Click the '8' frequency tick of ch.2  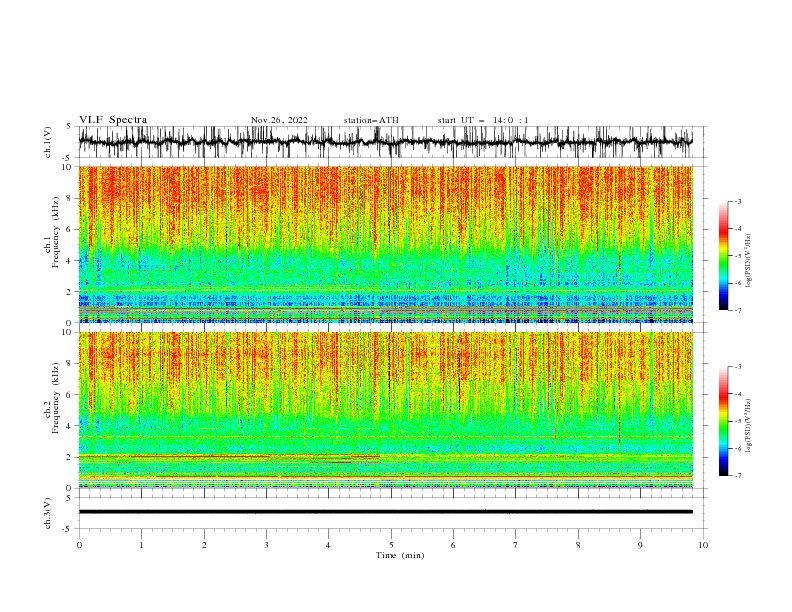(x=71, y=364)
